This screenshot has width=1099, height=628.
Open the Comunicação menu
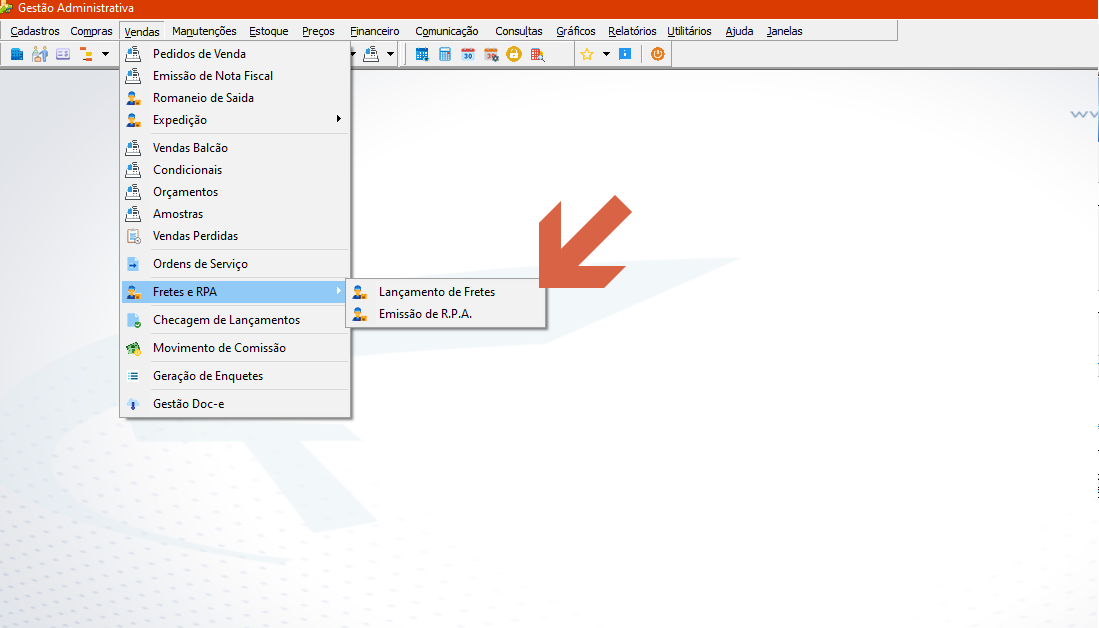[446, 31]
